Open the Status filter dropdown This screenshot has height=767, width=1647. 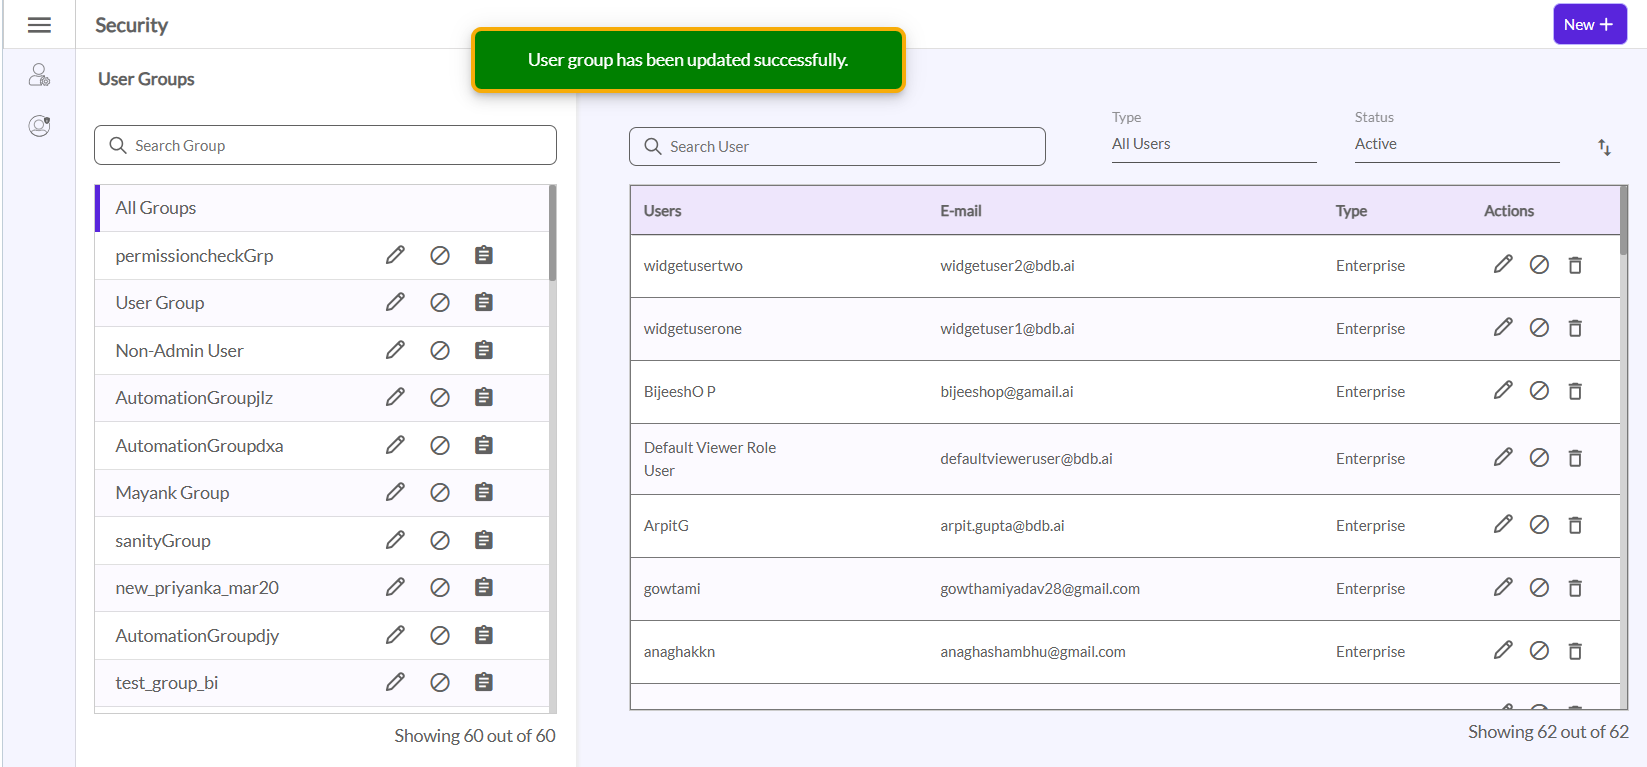click(1456, 144)
